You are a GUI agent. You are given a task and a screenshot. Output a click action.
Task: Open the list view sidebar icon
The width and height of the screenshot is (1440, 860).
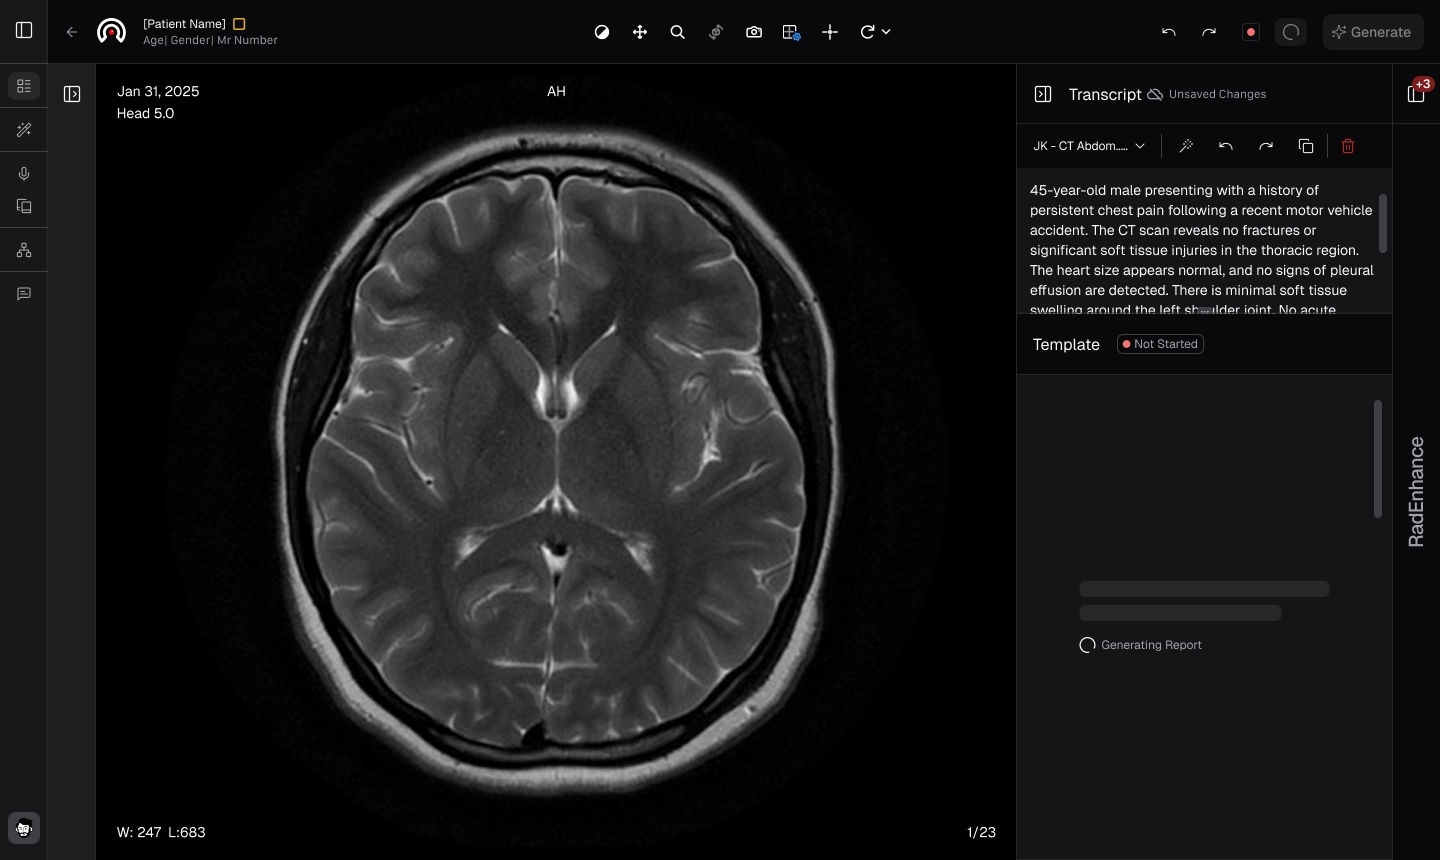24,86
